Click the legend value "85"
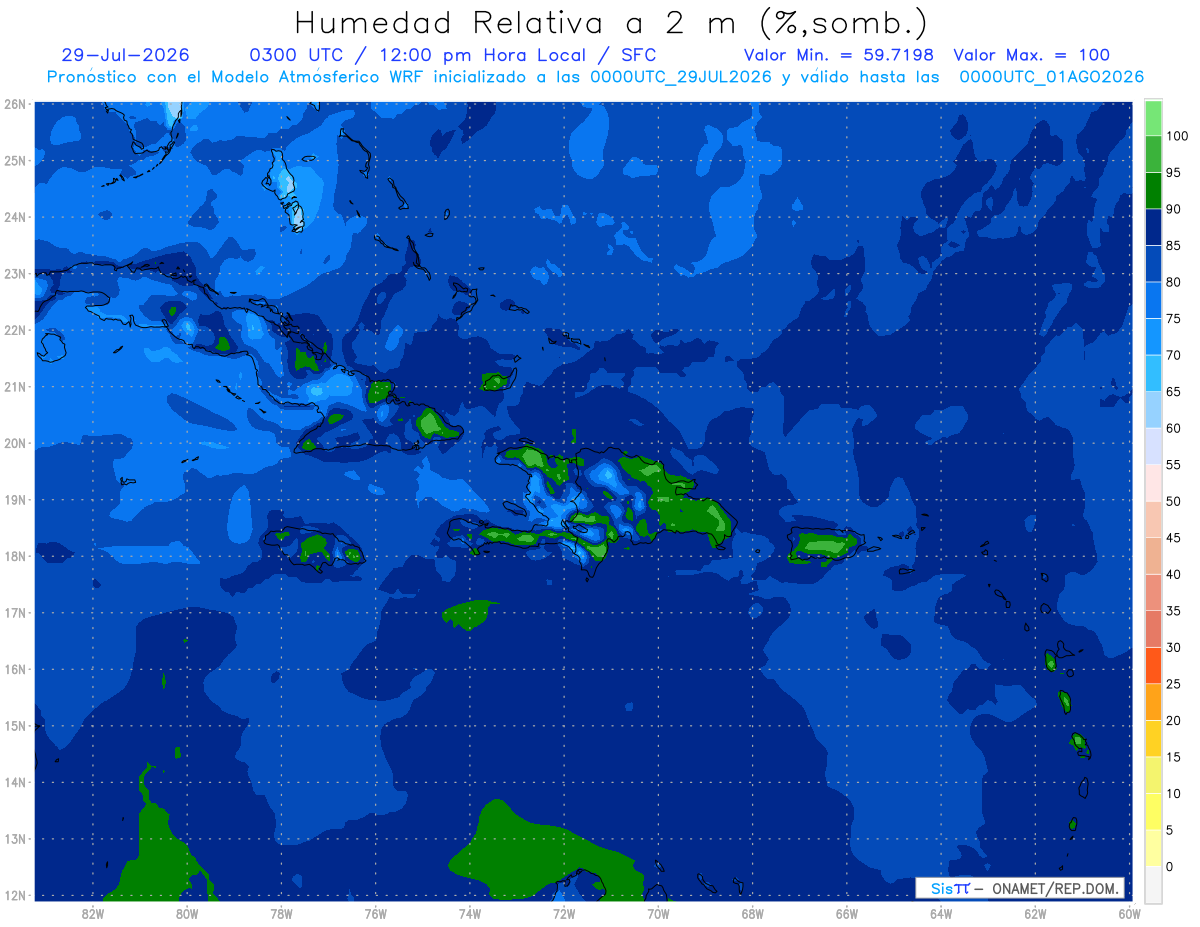This screenshot has width=1200, height=927. point(1173,245)
